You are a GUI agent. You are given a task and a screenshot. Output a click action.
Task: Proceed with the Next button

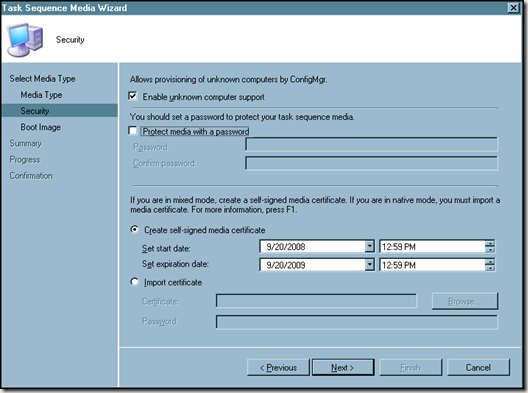click(x=343, y=367)
